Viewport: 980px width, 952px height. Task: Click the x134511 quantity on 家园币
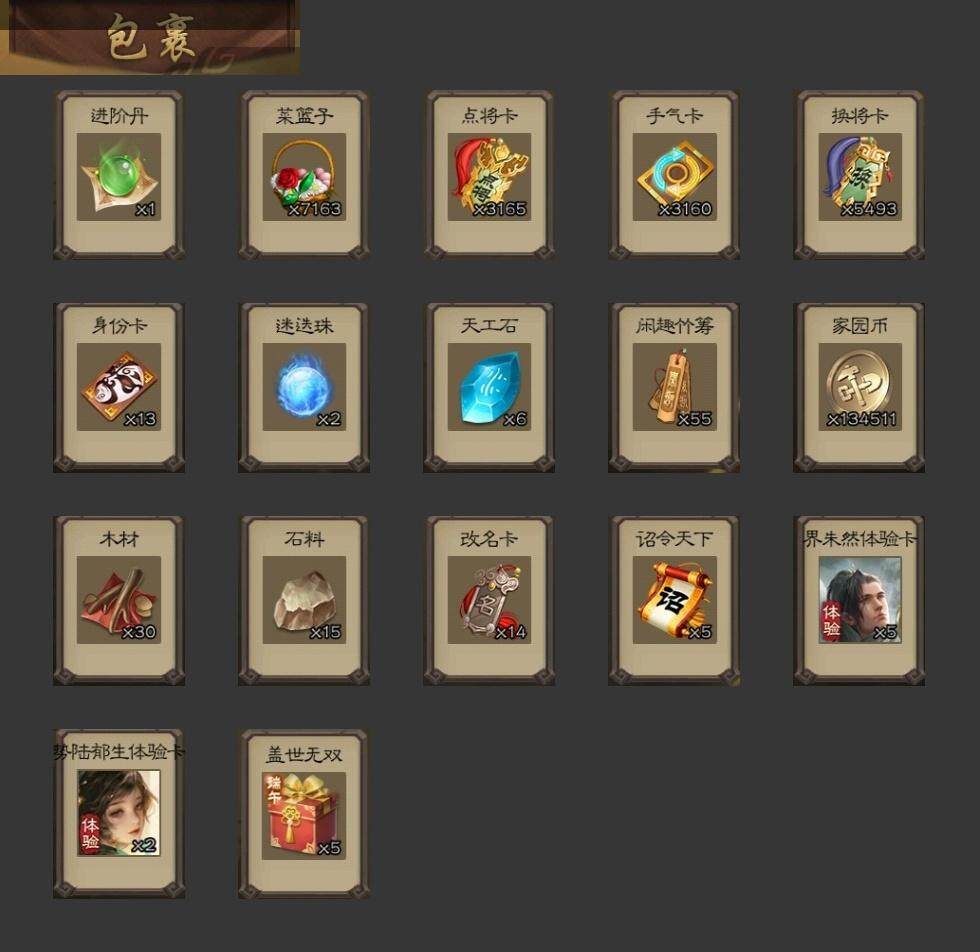862,419
